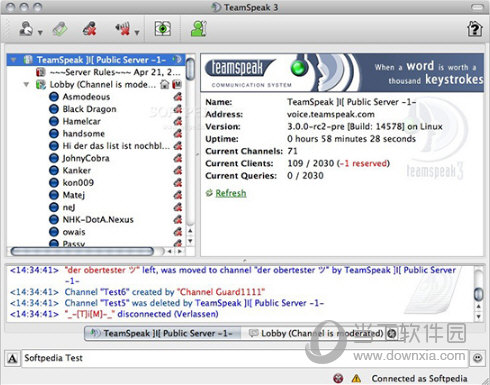Select user handsome
The width and height of the screenshot is (490, 385).
click(84, 134)
